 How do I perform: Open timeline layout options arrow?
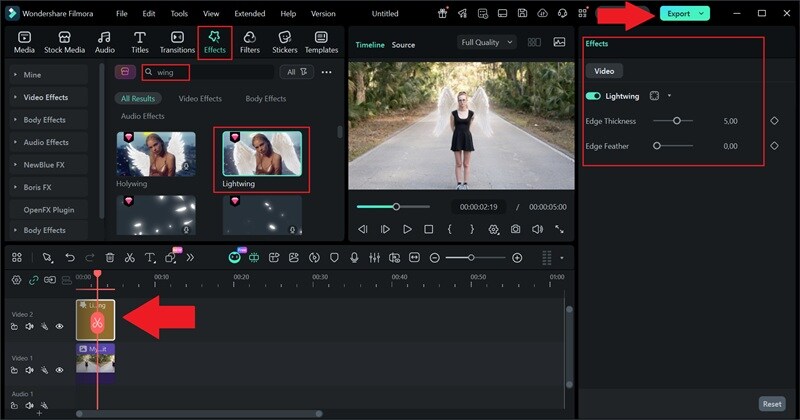pyautogui.click(x=562, y=258)
